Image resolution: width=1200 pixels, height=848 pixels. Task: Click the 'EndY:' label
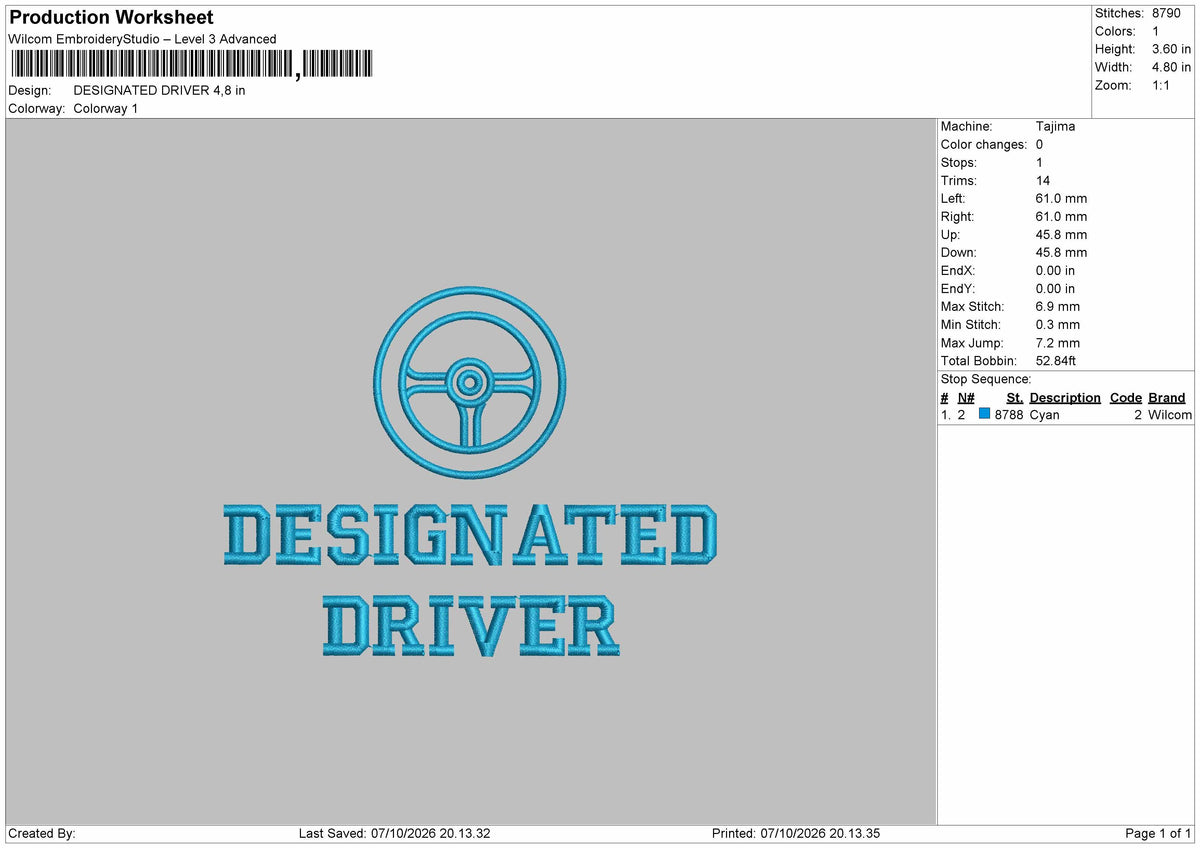[x=958, y=288]
